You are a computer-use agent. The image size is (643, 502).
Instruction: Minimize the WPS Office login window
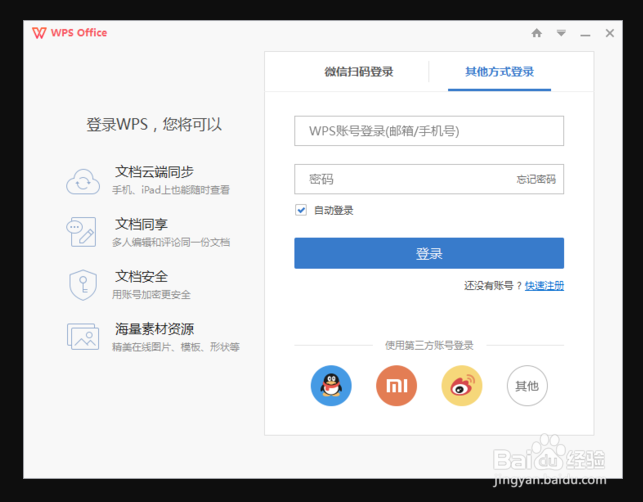[585, 35]
